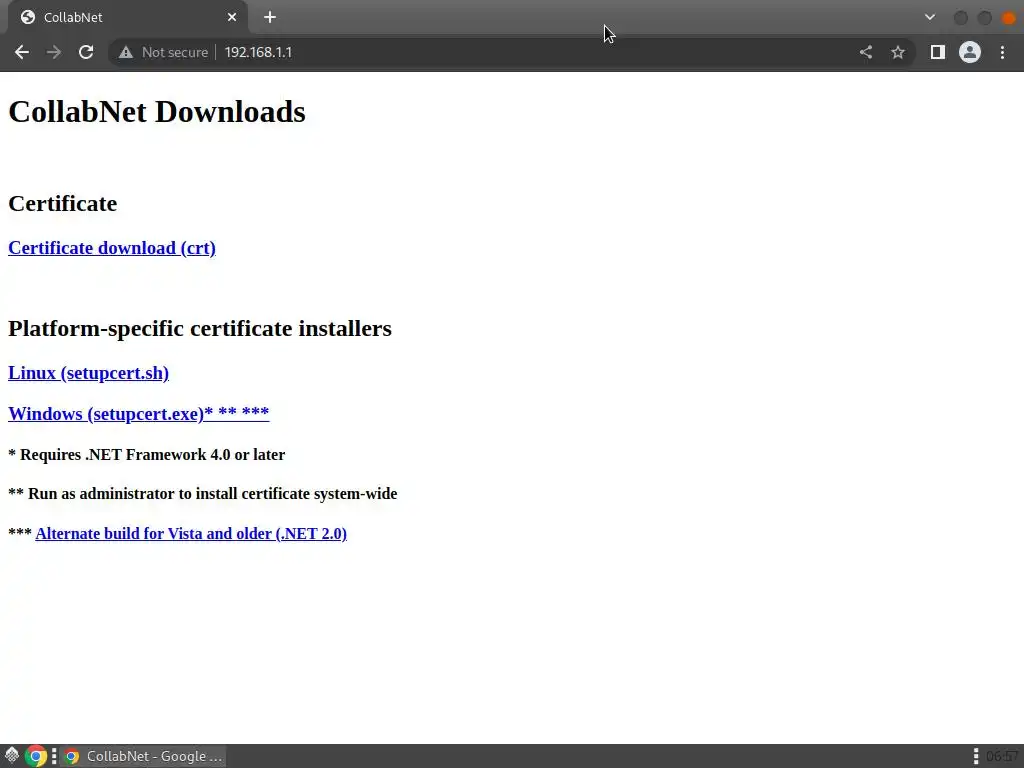Image resolution: width=1024 pixels, height=768 pixels.
Task: Open Alternate build for Vista link
Action: (191, 534)
